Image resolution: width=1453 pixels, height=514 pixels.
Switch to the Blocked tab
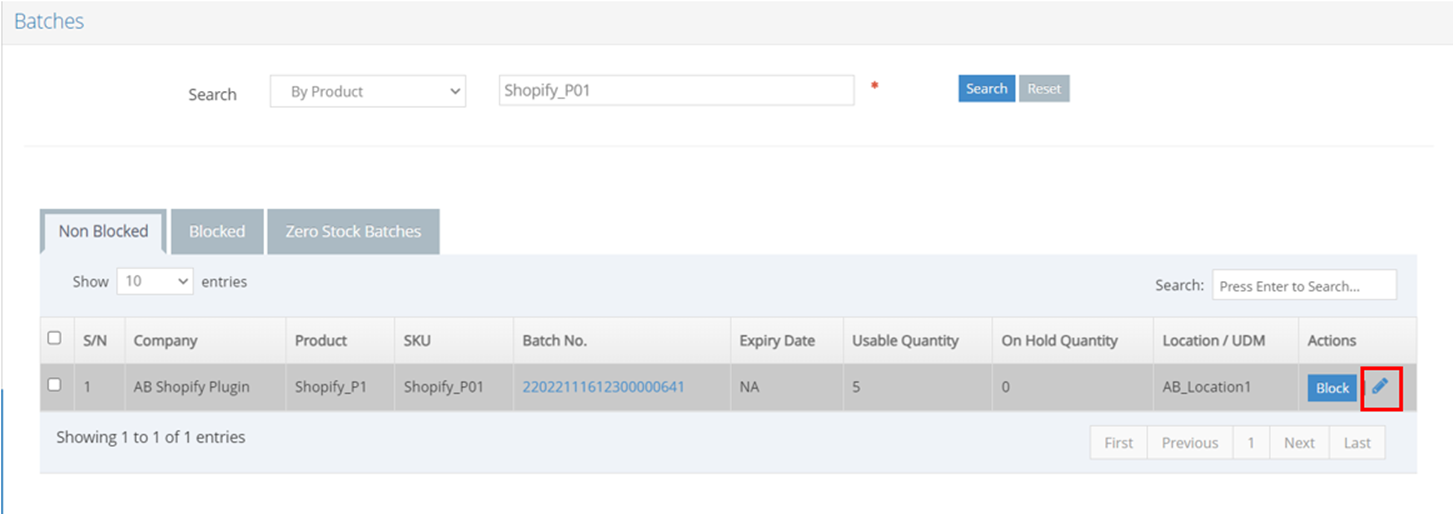217,231
